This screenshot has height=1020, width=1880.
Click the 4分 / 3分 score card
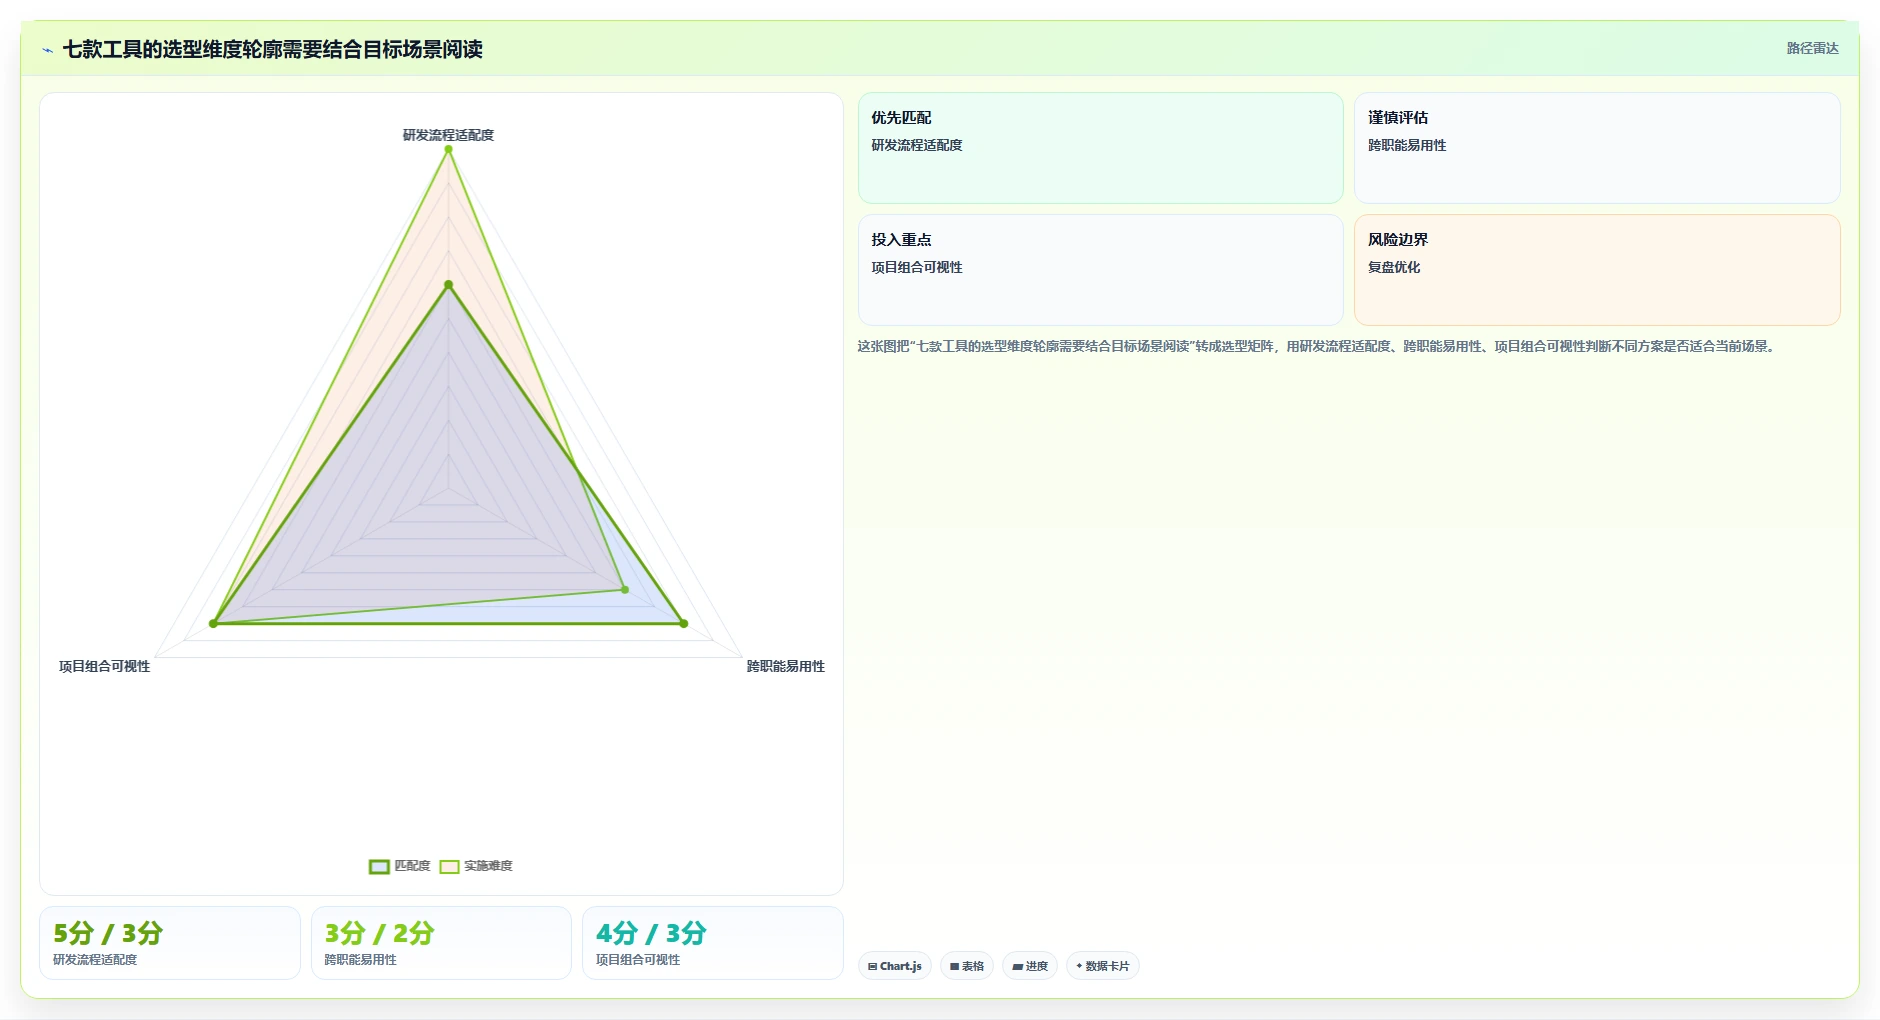click(x=713, y=943)
